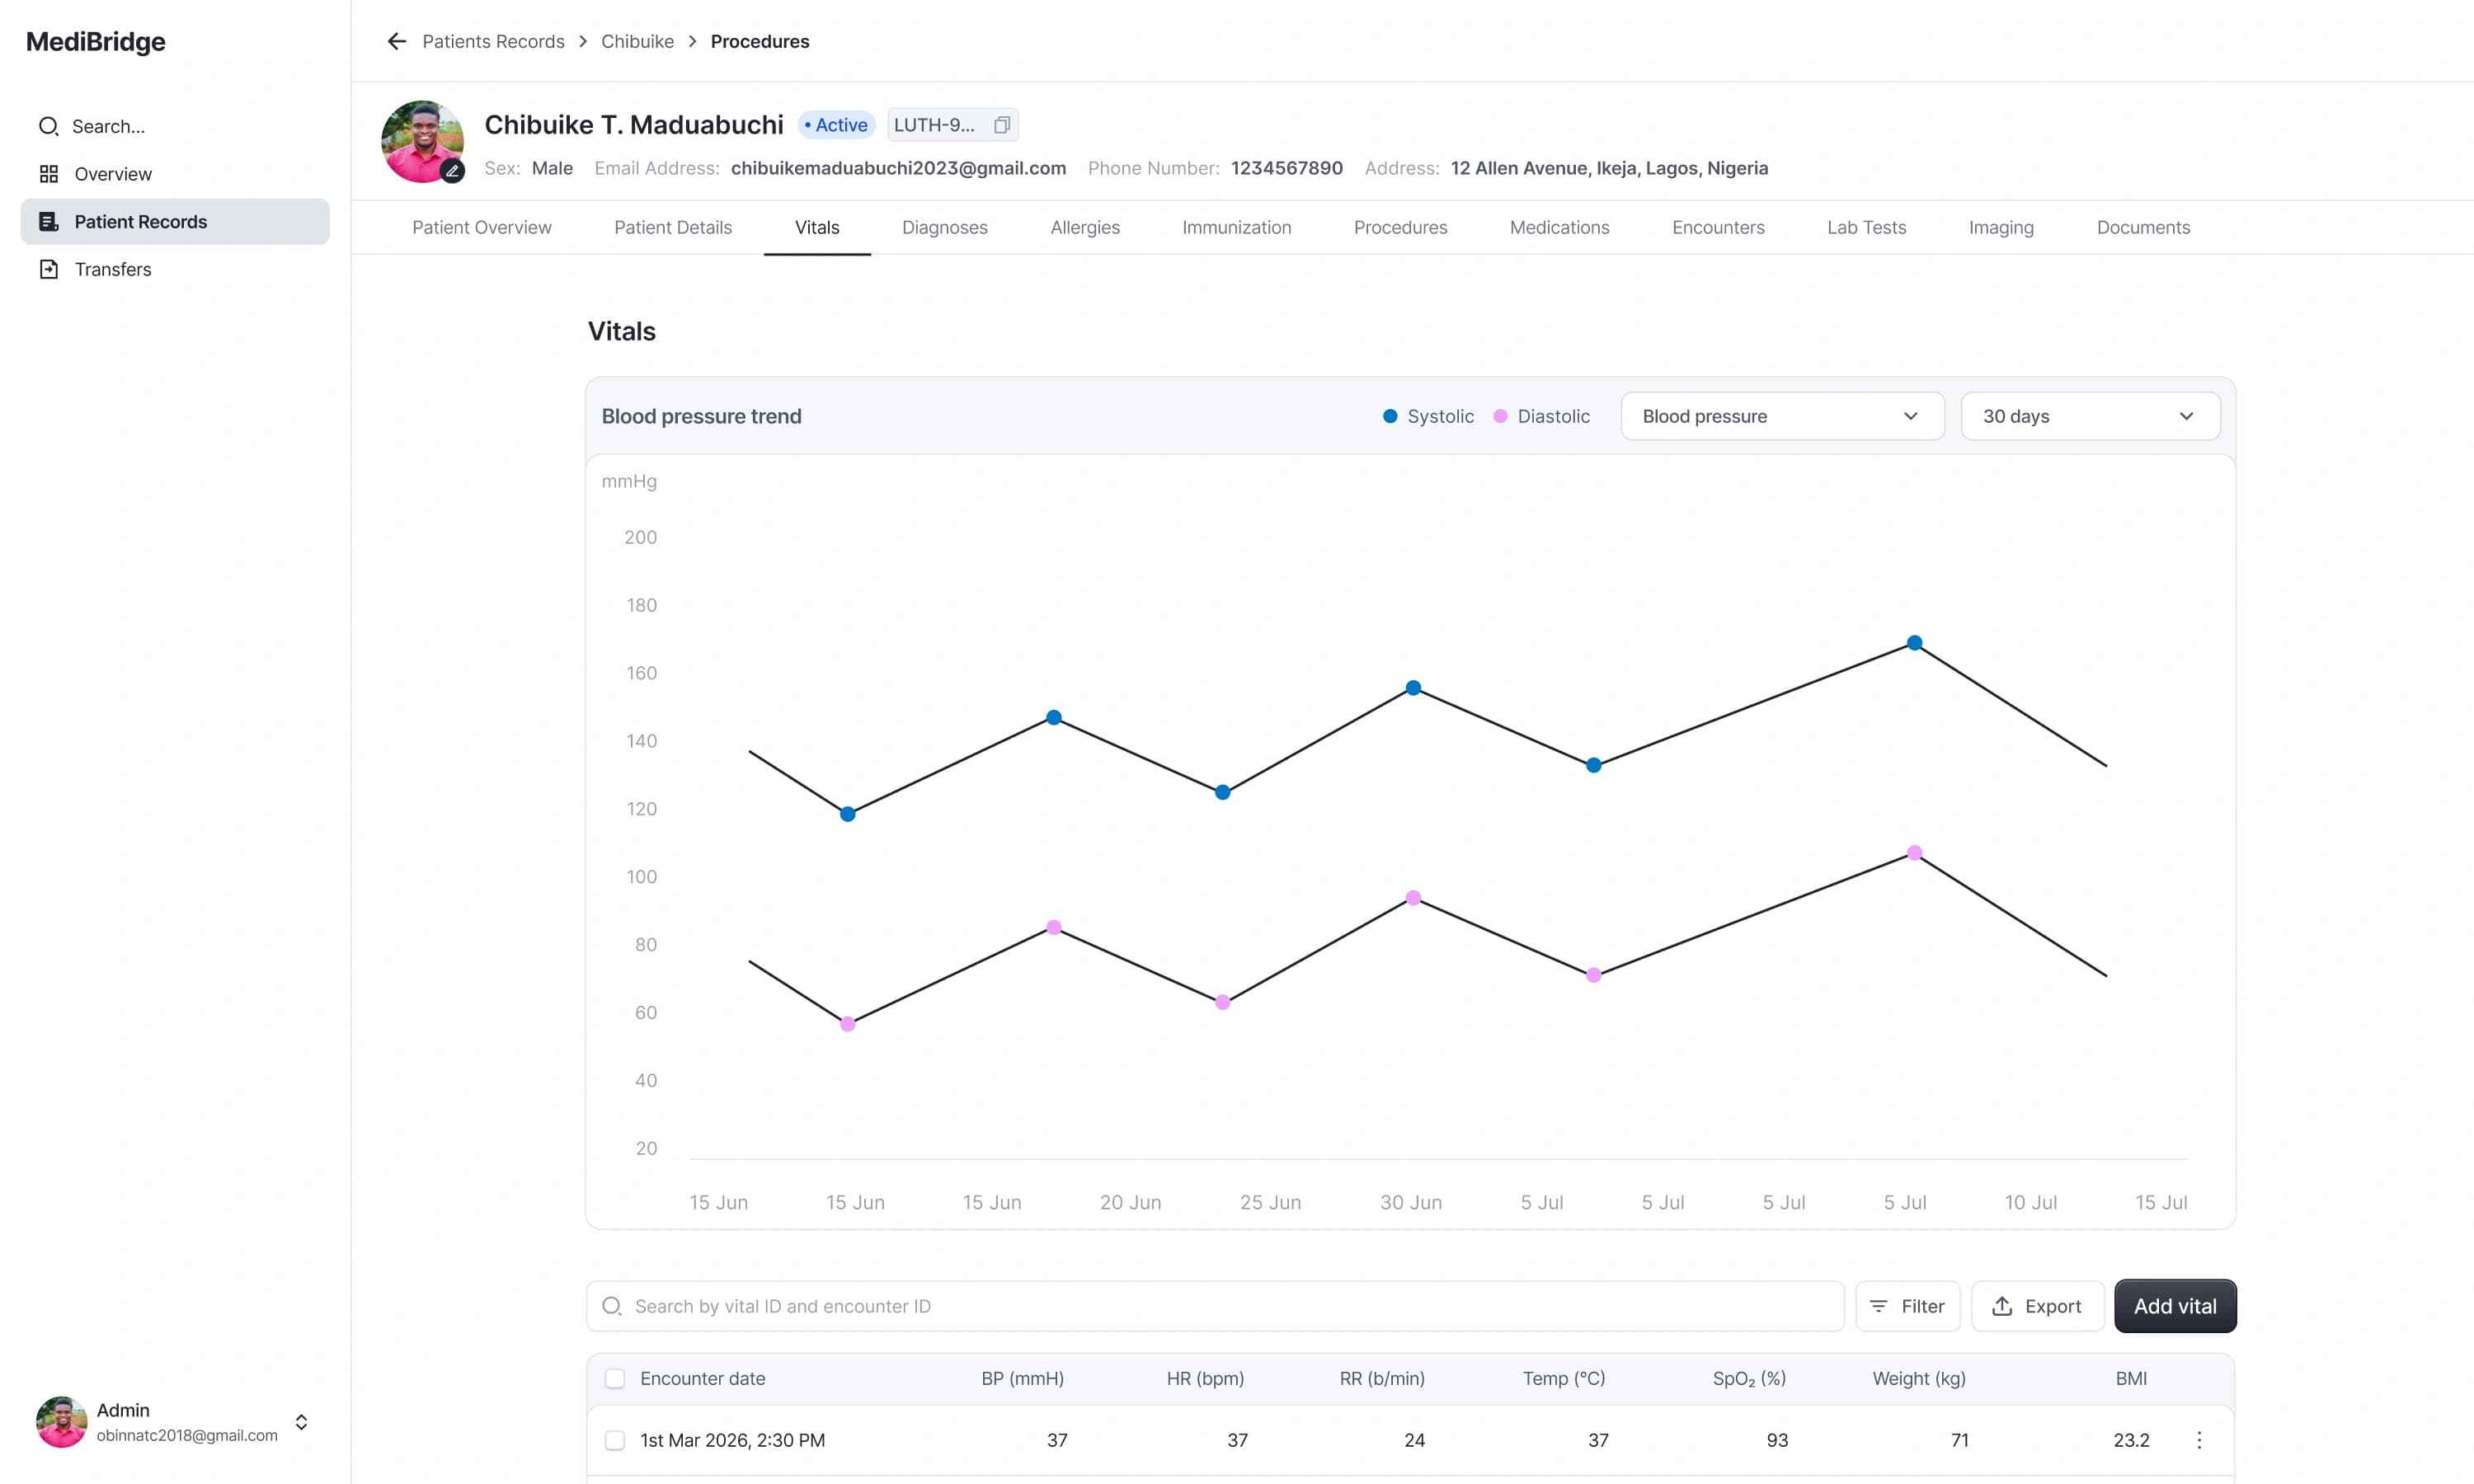
Task: Open the Imaging tab
Action: click(x=2001, y=227)
